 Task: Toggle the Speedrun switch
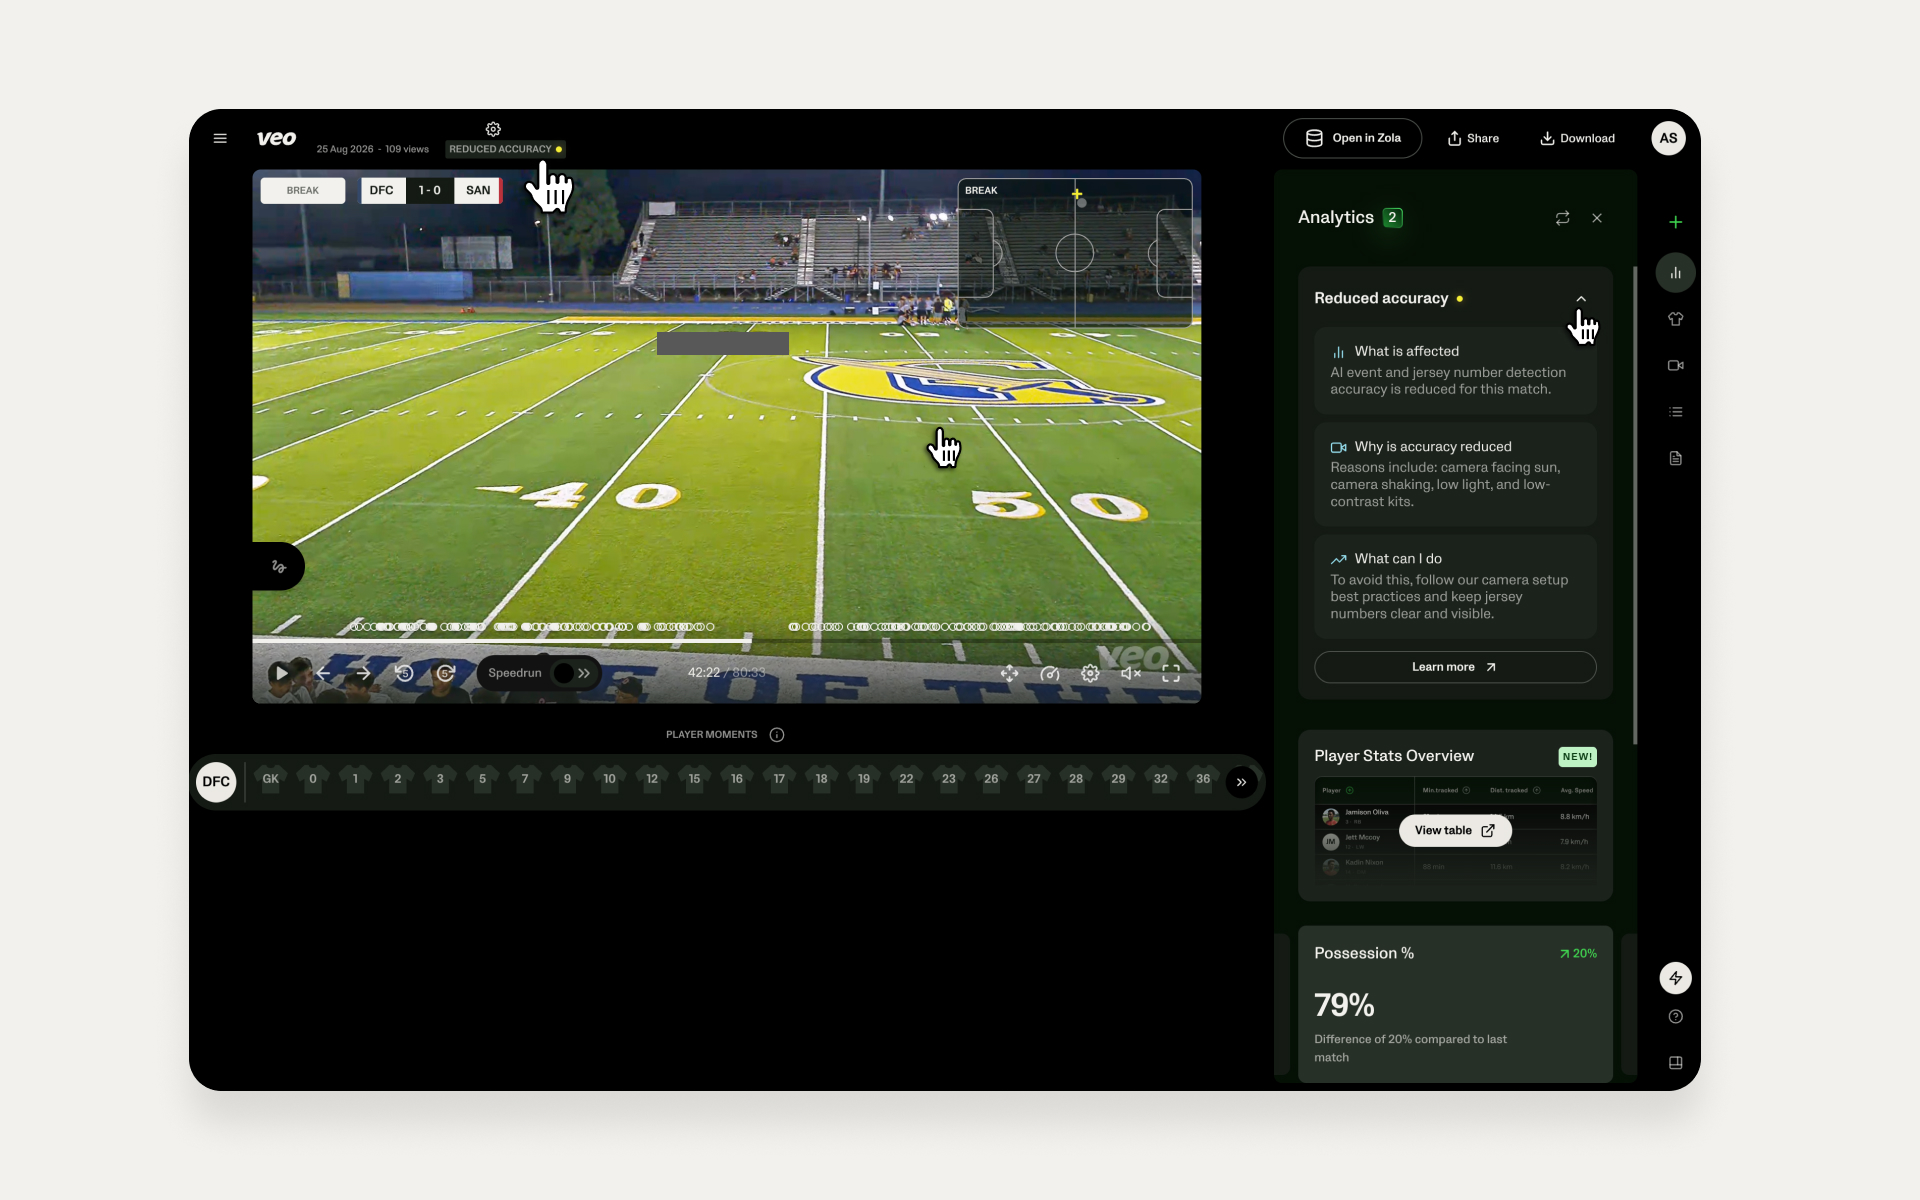coord(573,673)
